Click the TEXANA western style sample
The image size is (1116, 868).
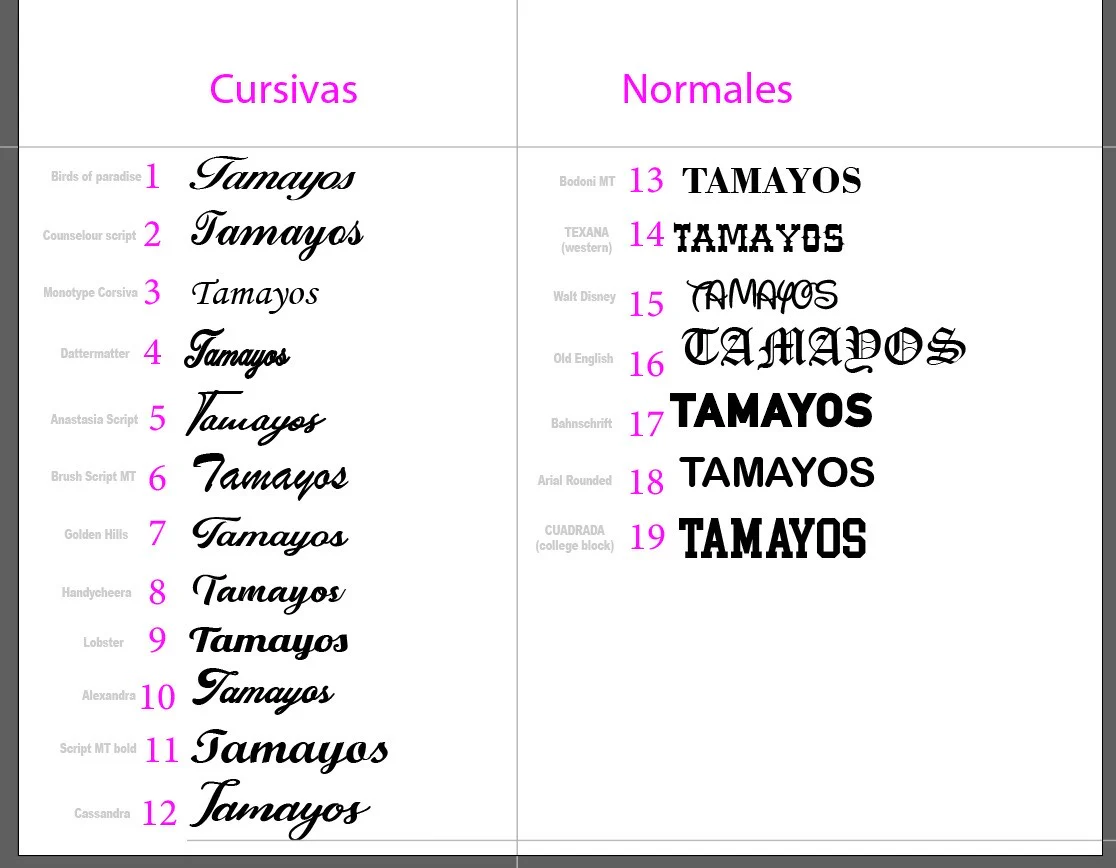click(x=759, y=238)
